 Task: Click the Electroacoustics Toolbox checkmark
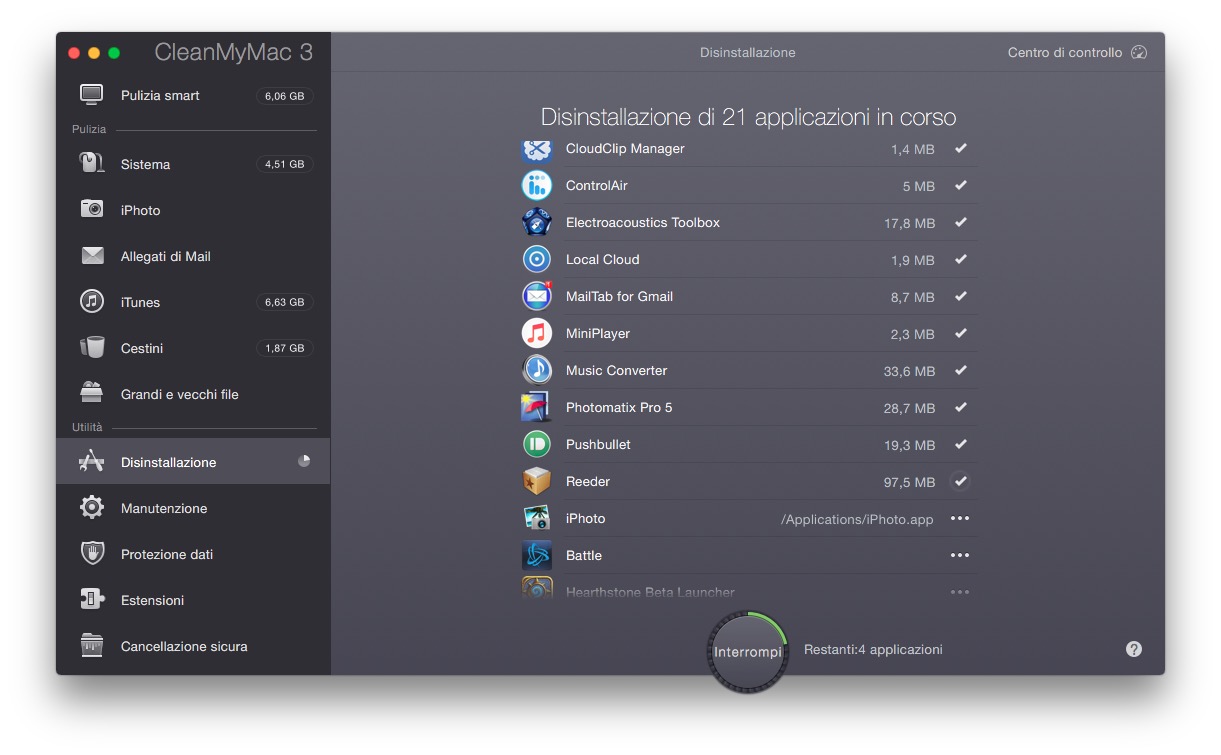click(x=960, y=222)
